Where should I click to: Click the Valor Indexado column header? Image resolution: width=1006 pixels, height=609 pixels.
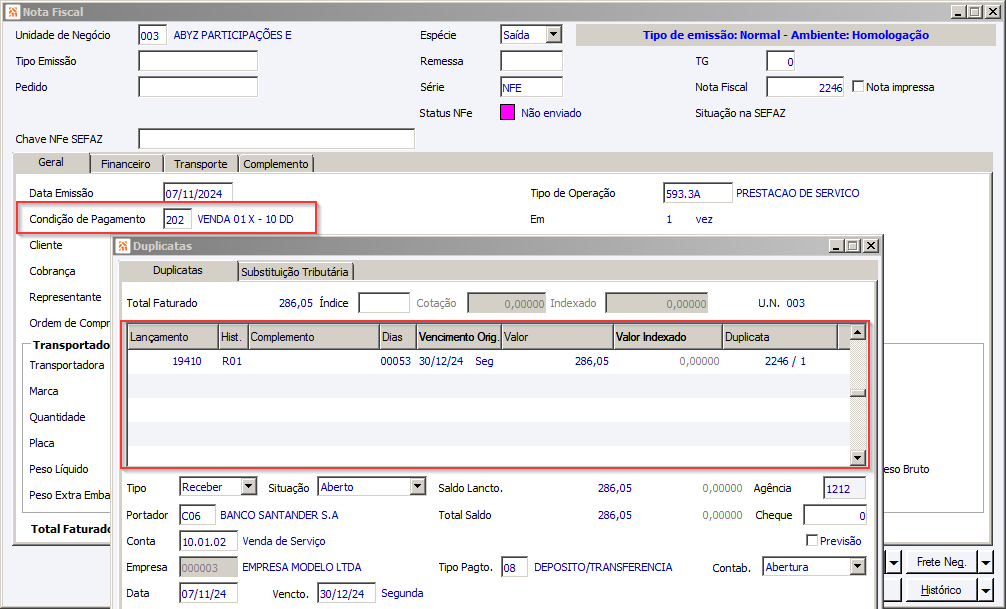668,337
